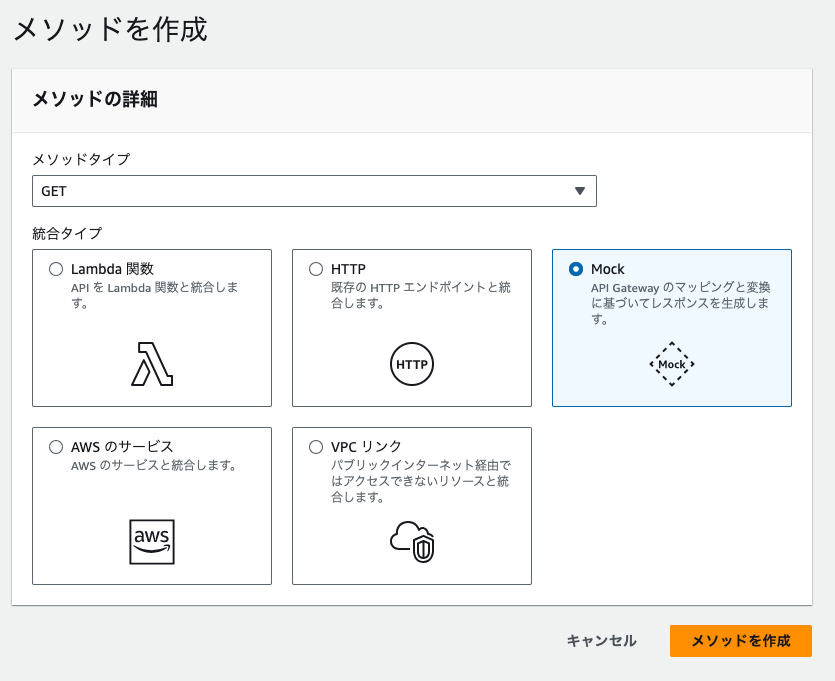Click the AWS のサービス card description
This screenshot has height=681, width=835.
click(x=153, y=465)
